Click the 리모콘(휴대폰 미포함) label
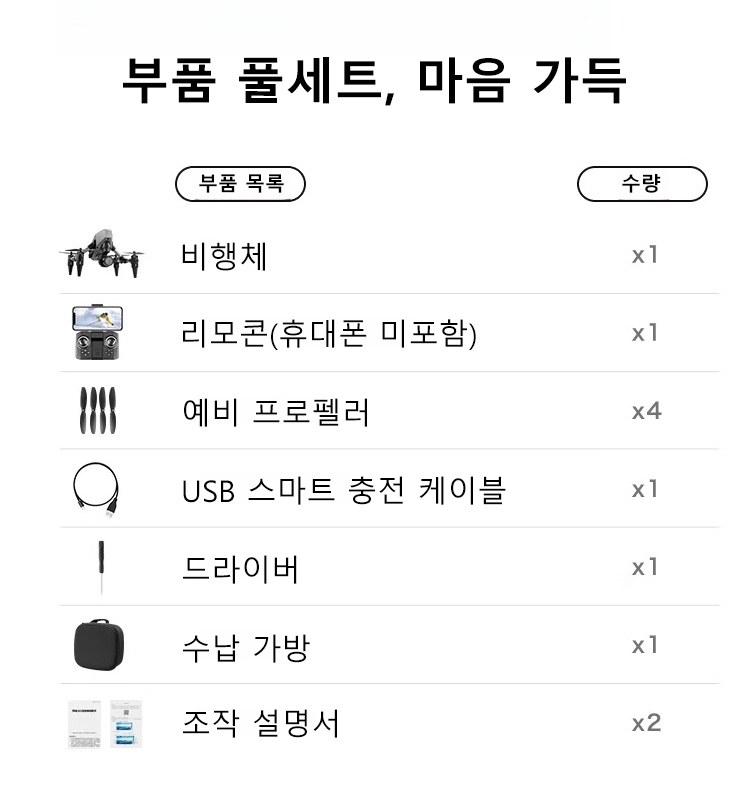This screenshot has width=750, height=810. click(329, 334)
